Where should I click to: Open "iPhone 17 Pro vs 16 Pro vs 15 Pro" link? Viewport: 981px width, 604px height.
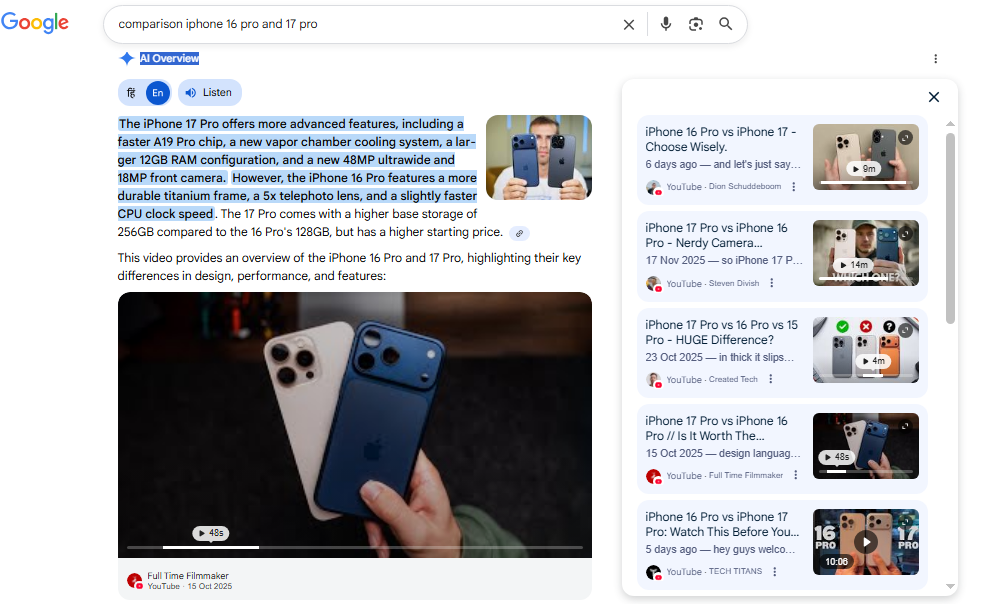coord(720,332)
